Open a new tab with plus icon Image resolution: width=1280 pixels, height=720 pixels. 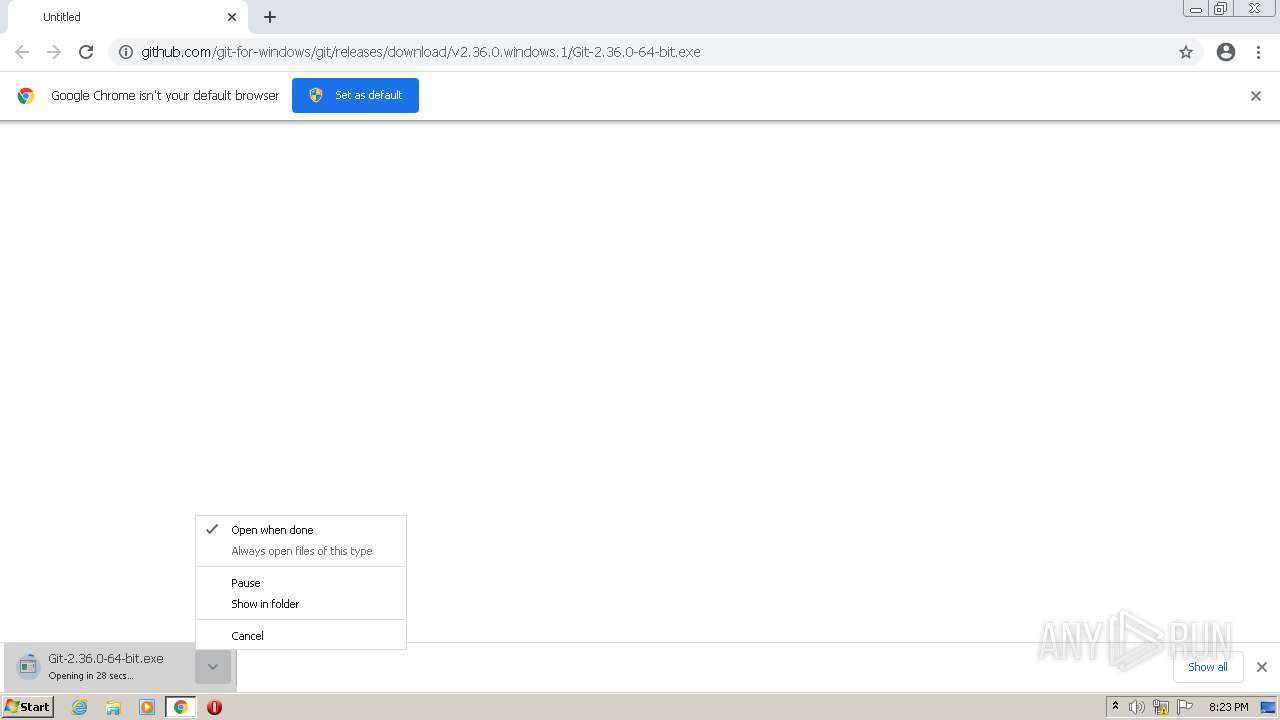click(270, 17)
